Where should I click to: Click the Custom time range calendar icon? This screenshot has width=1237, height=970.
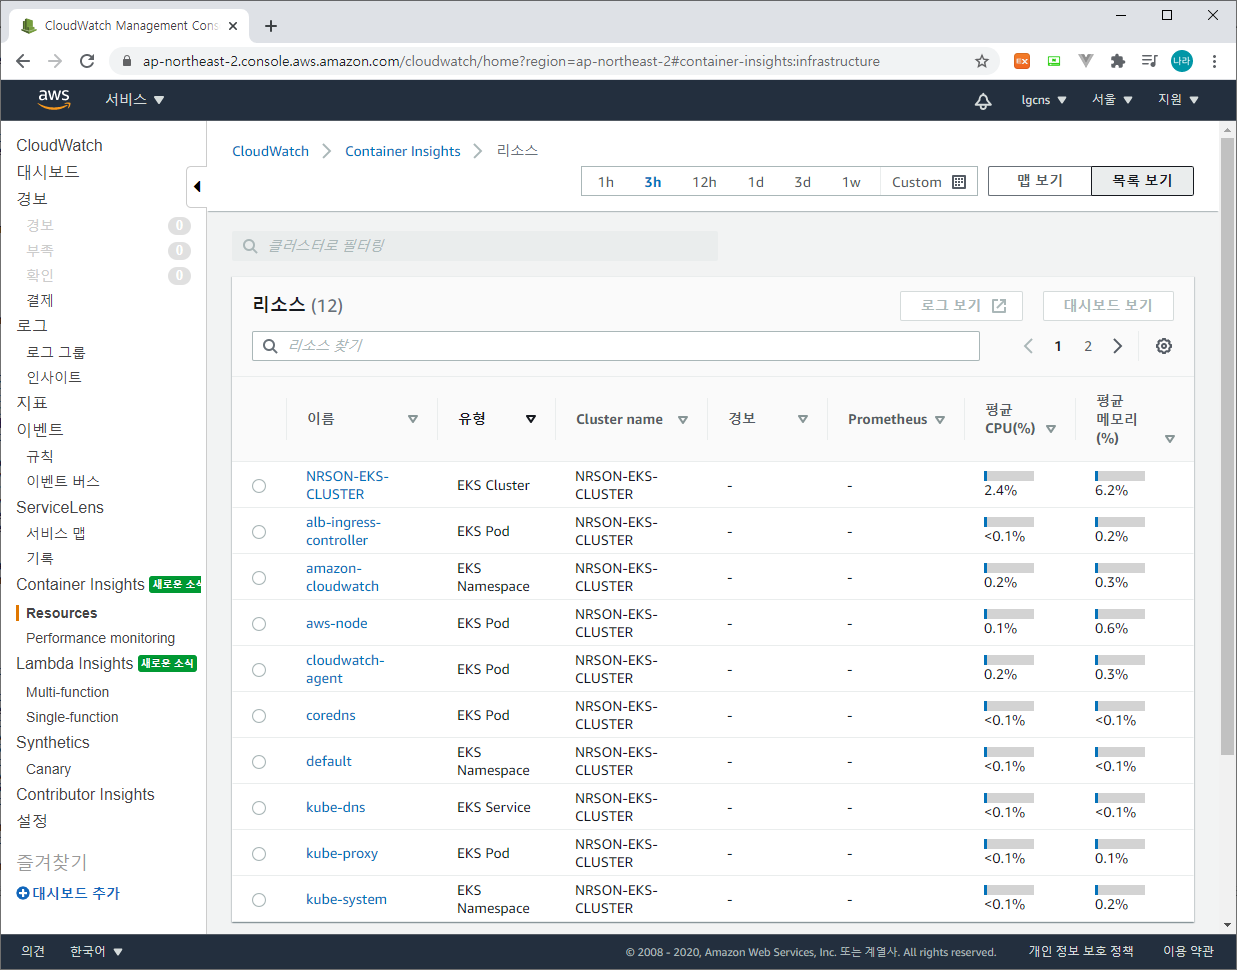[959, 182]
